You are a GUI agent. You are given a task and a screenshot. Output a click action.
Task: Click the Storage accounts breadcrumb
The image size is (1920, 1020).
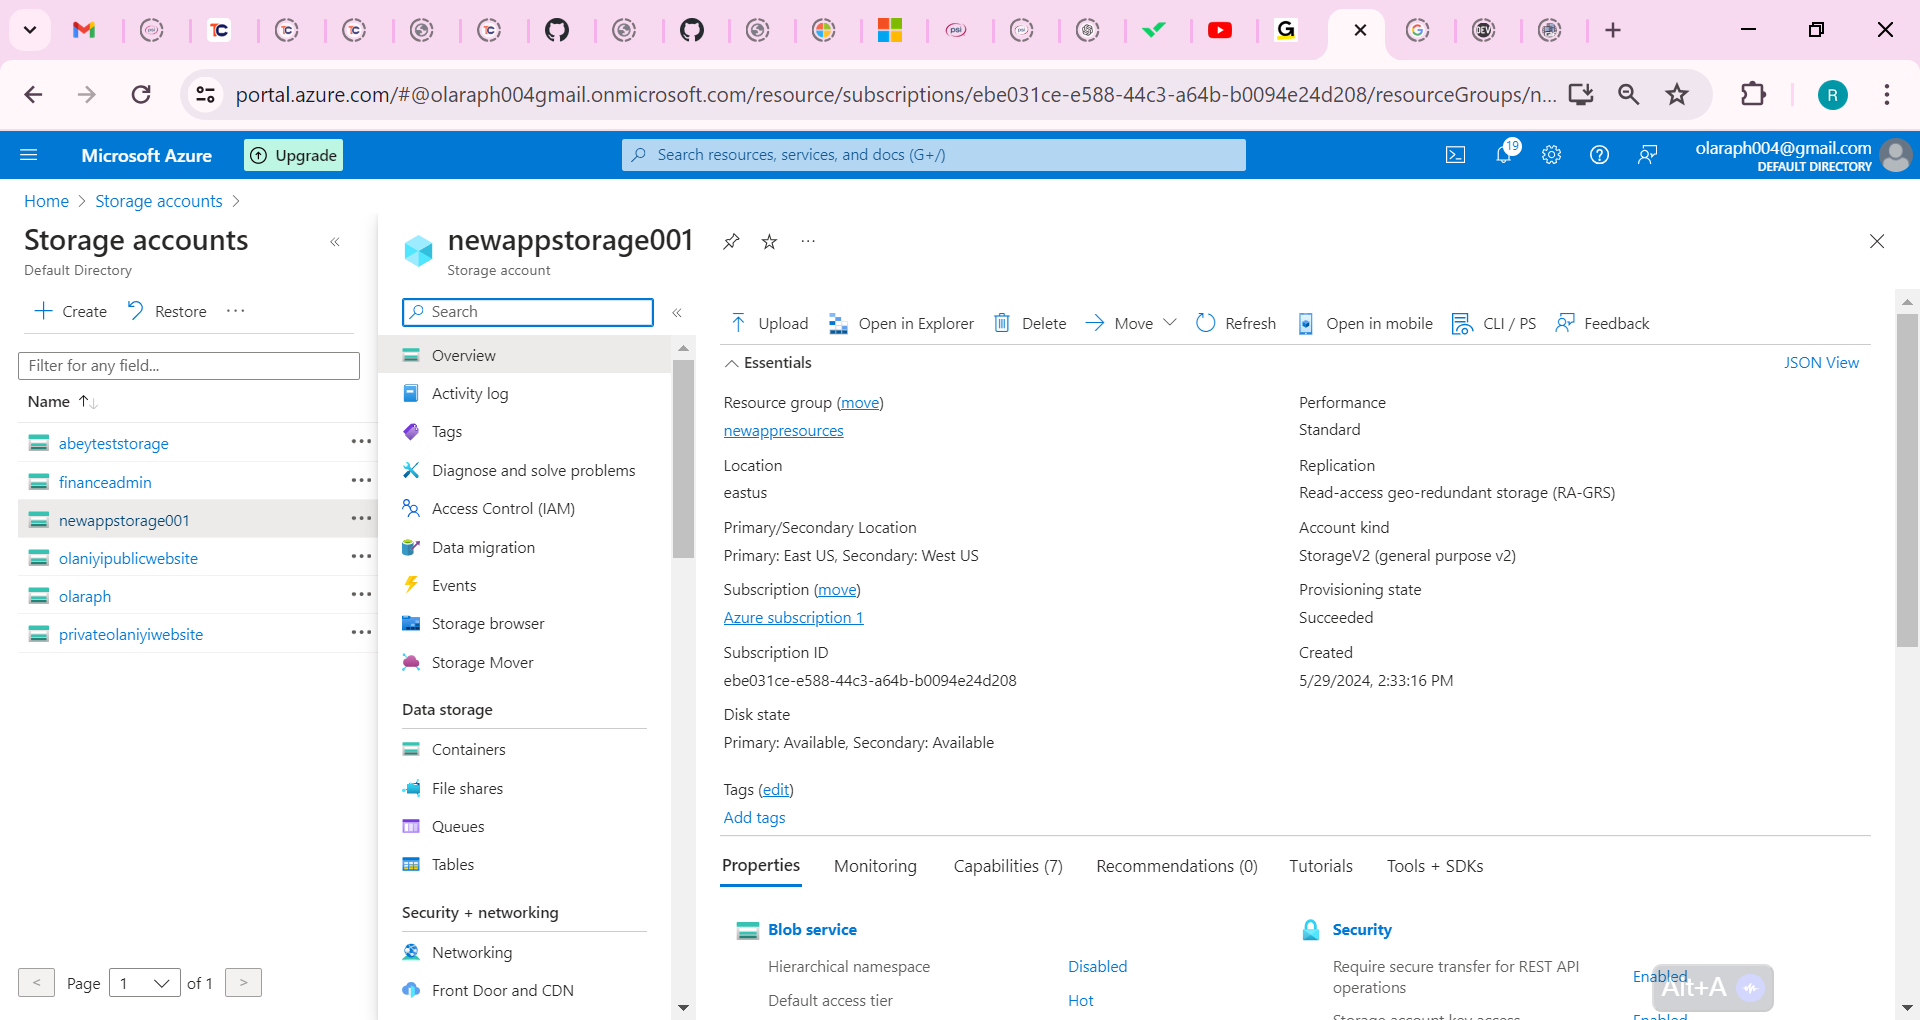159,201
